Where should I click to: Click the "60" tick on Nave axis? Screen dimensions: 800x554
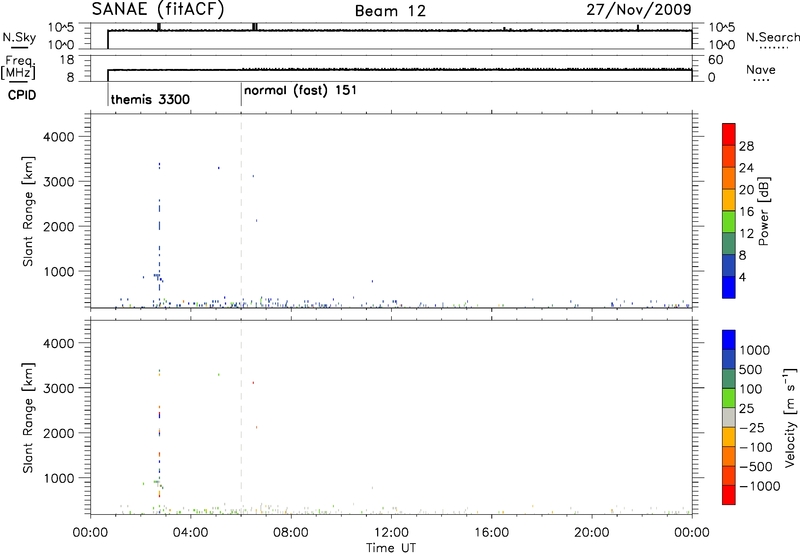[716, 60]
